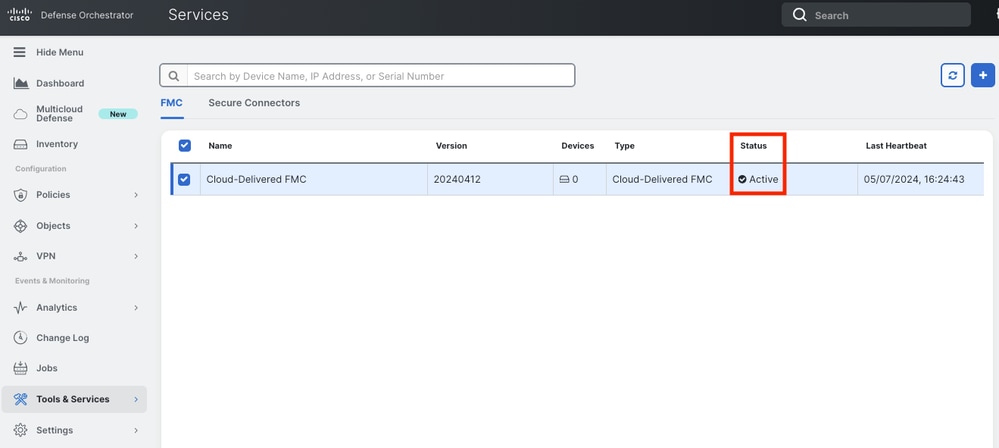Click the Objects target icon
Screen dimensions: 999x448
click(x=20, y=226)
